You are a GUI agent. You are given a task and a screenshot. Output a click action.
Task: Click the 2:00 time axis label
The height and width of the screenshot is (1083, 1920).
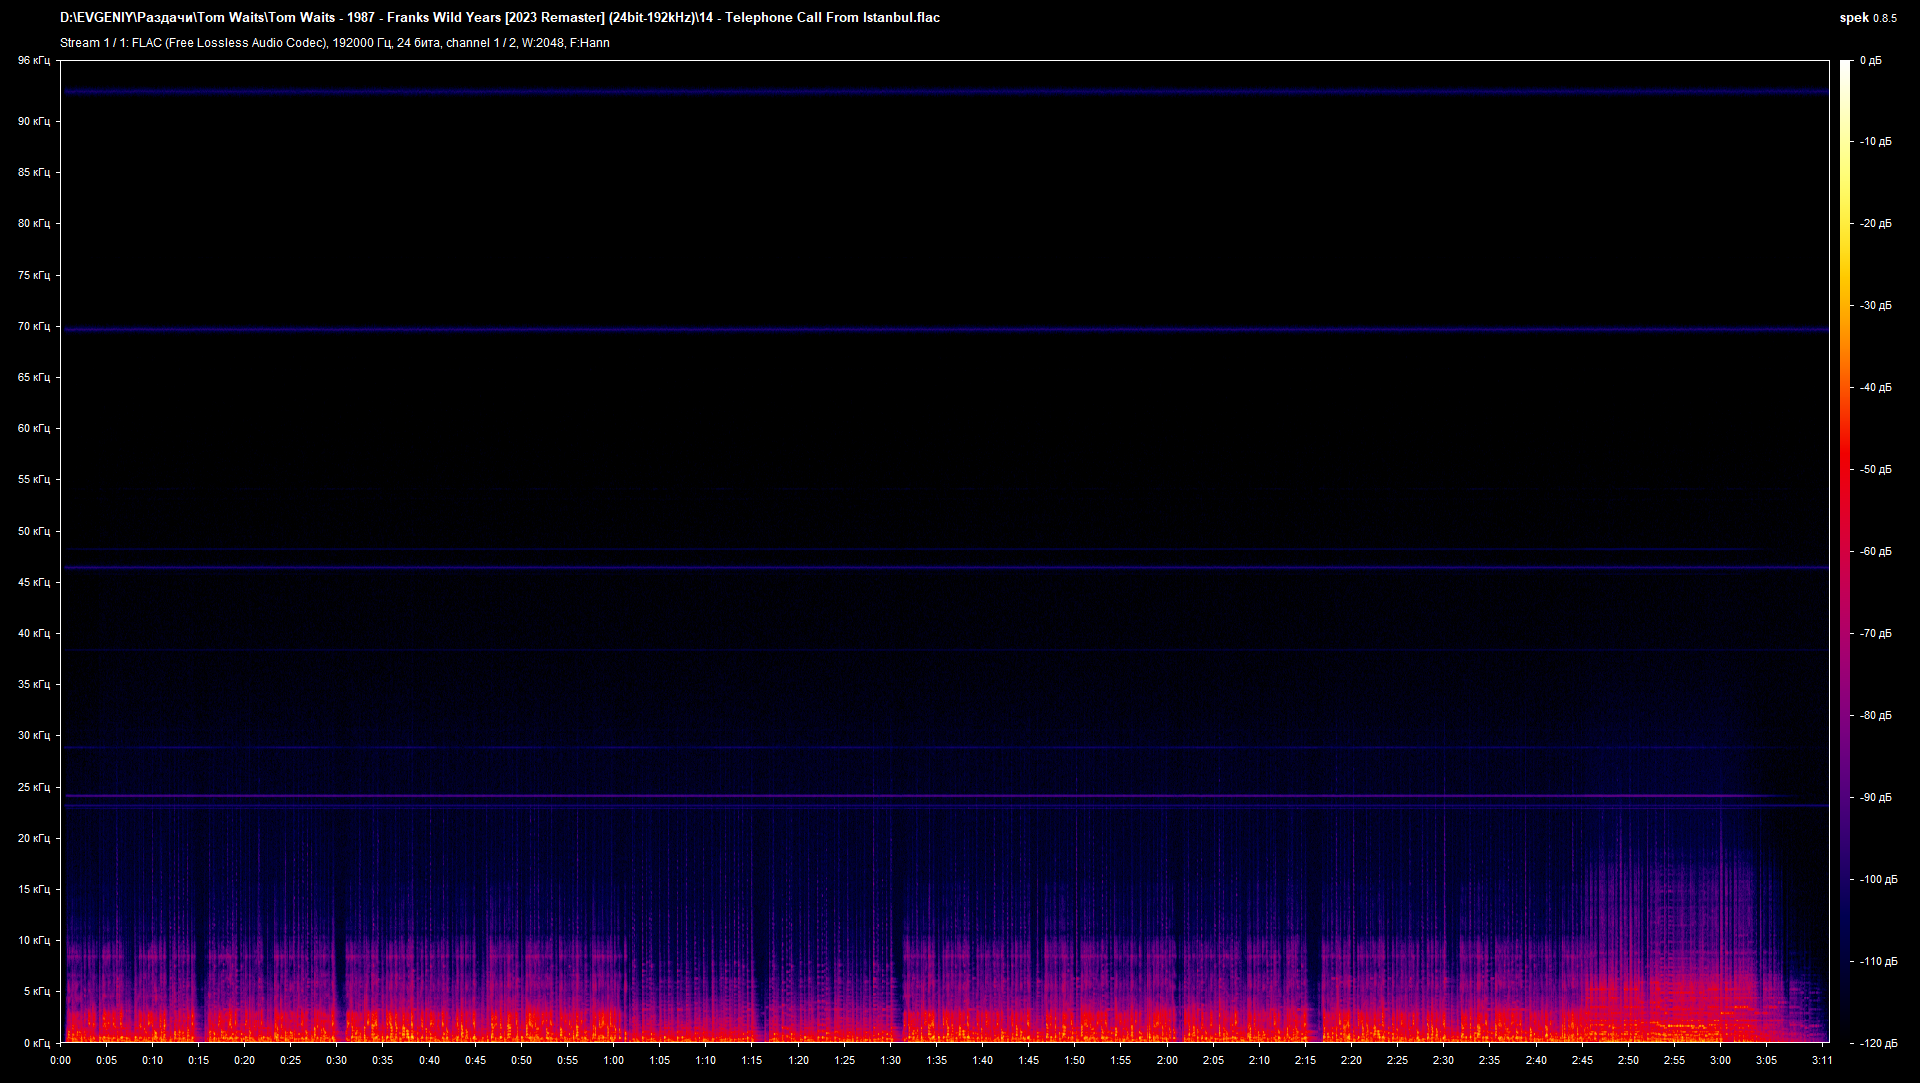point(1167,1061)
